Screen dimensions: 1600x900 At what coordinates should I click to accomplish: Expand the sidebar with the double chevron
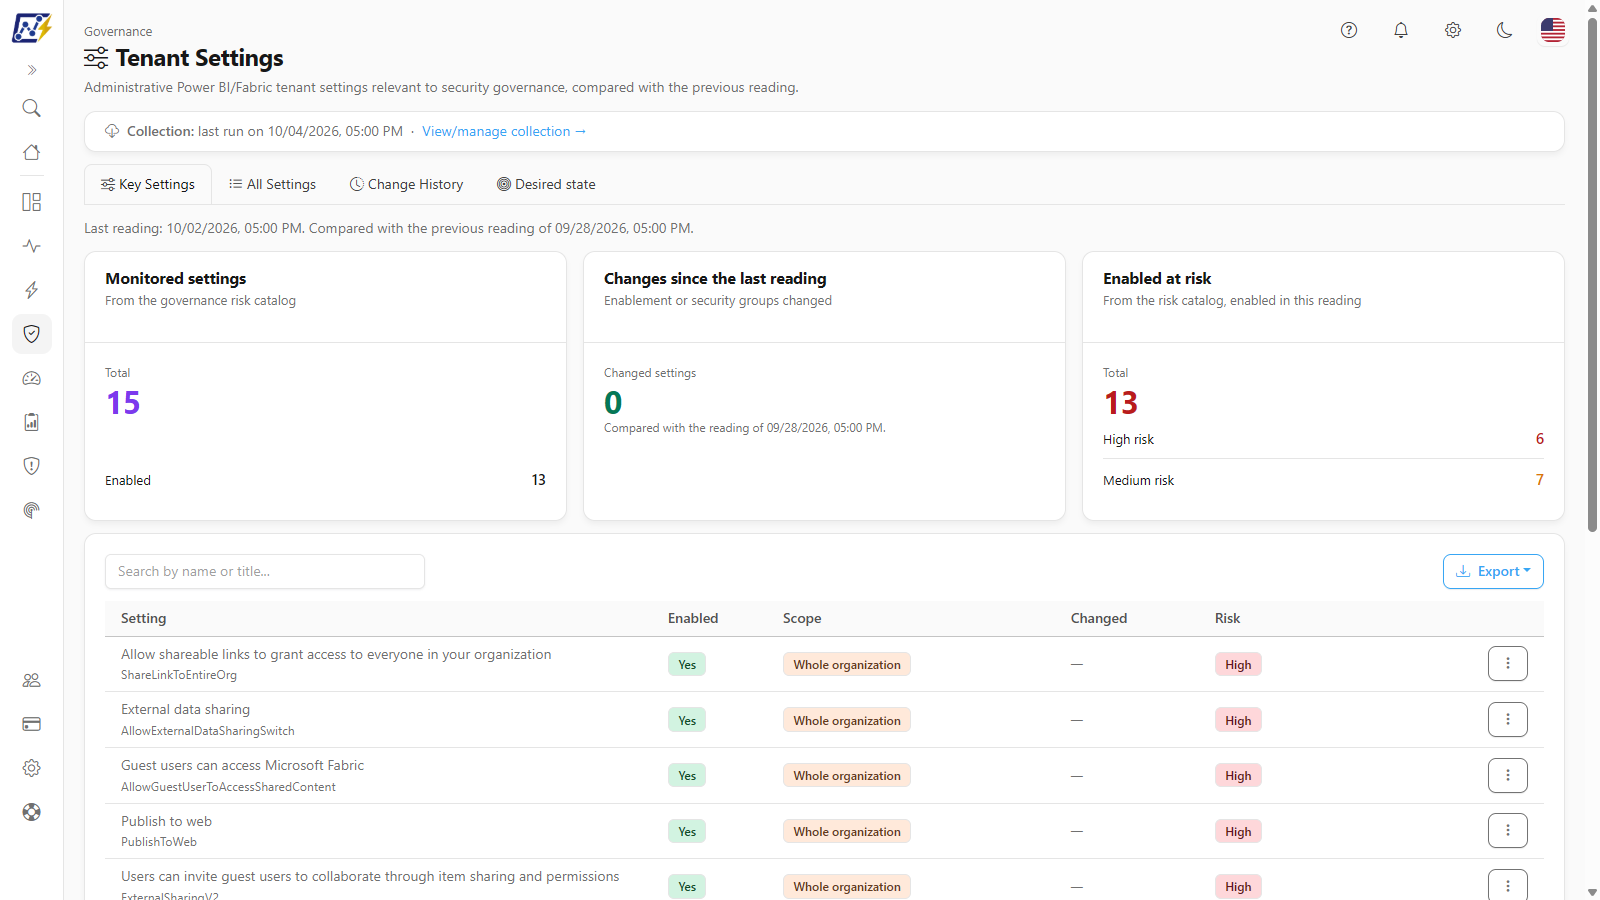[32, 70]
